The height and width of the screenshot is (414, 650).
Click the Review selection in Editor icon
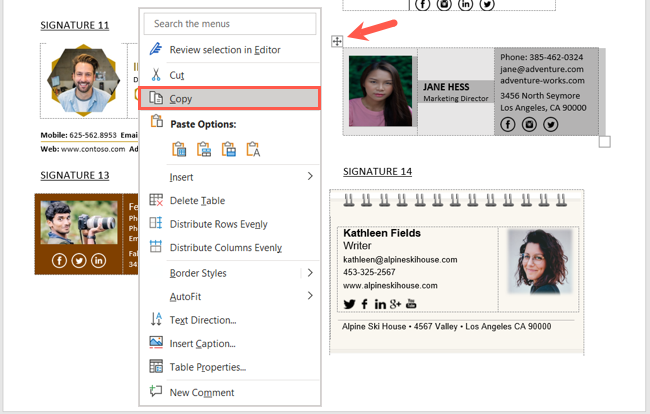pyautogui.click(x=156, y=49)
